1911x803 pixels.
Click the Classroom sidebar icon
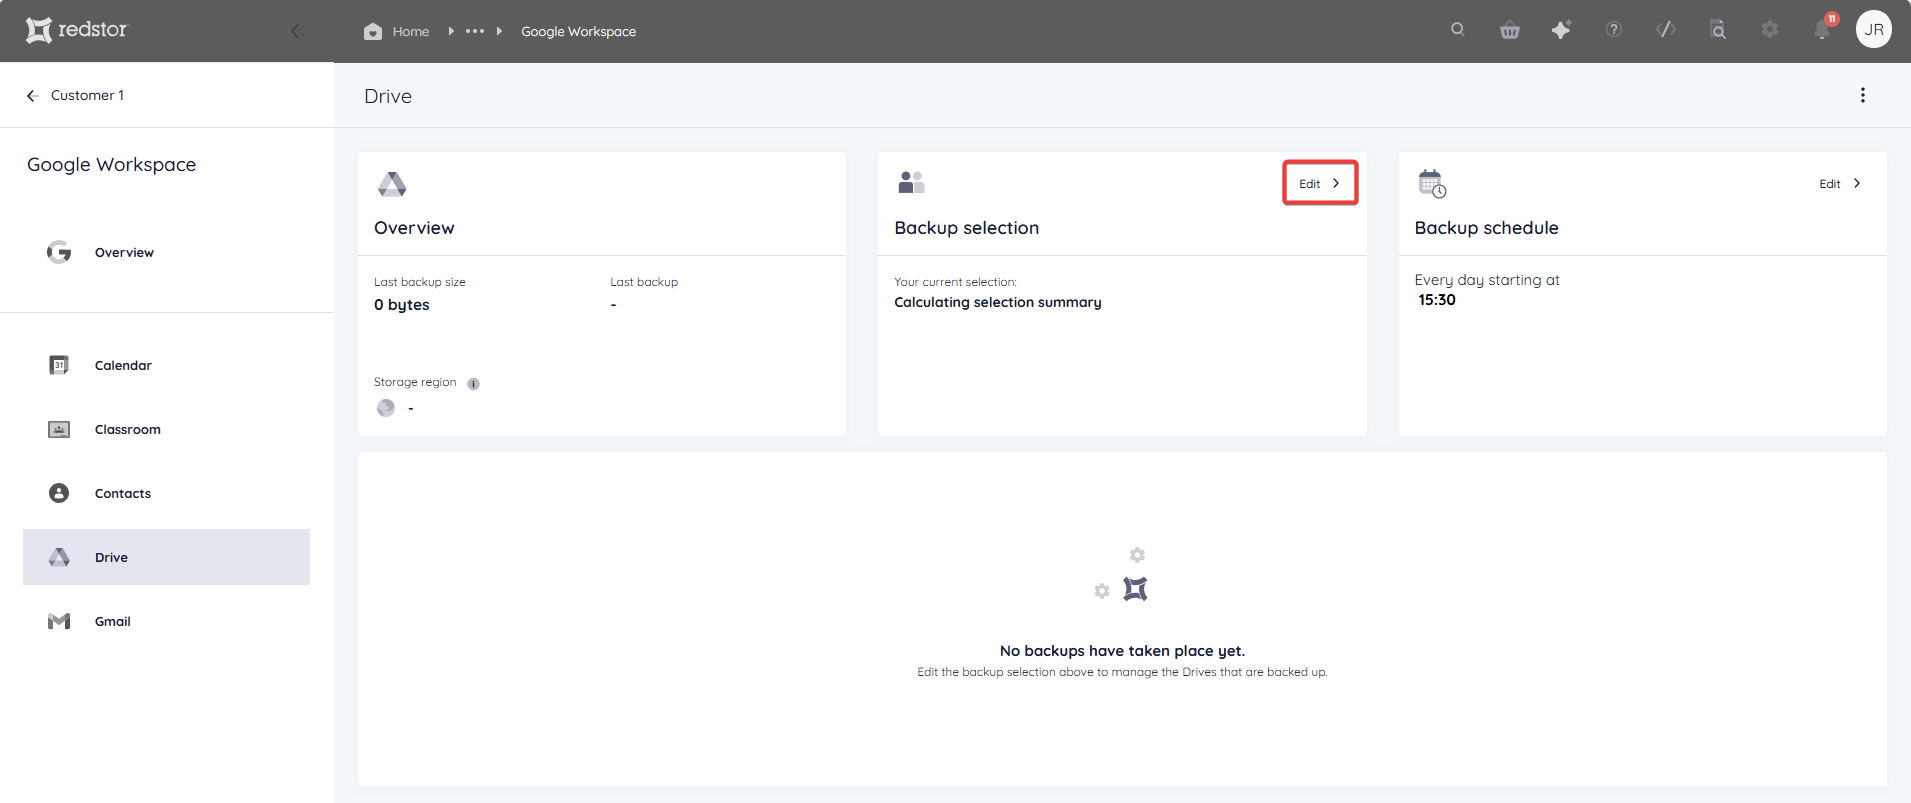pos(59,429)
